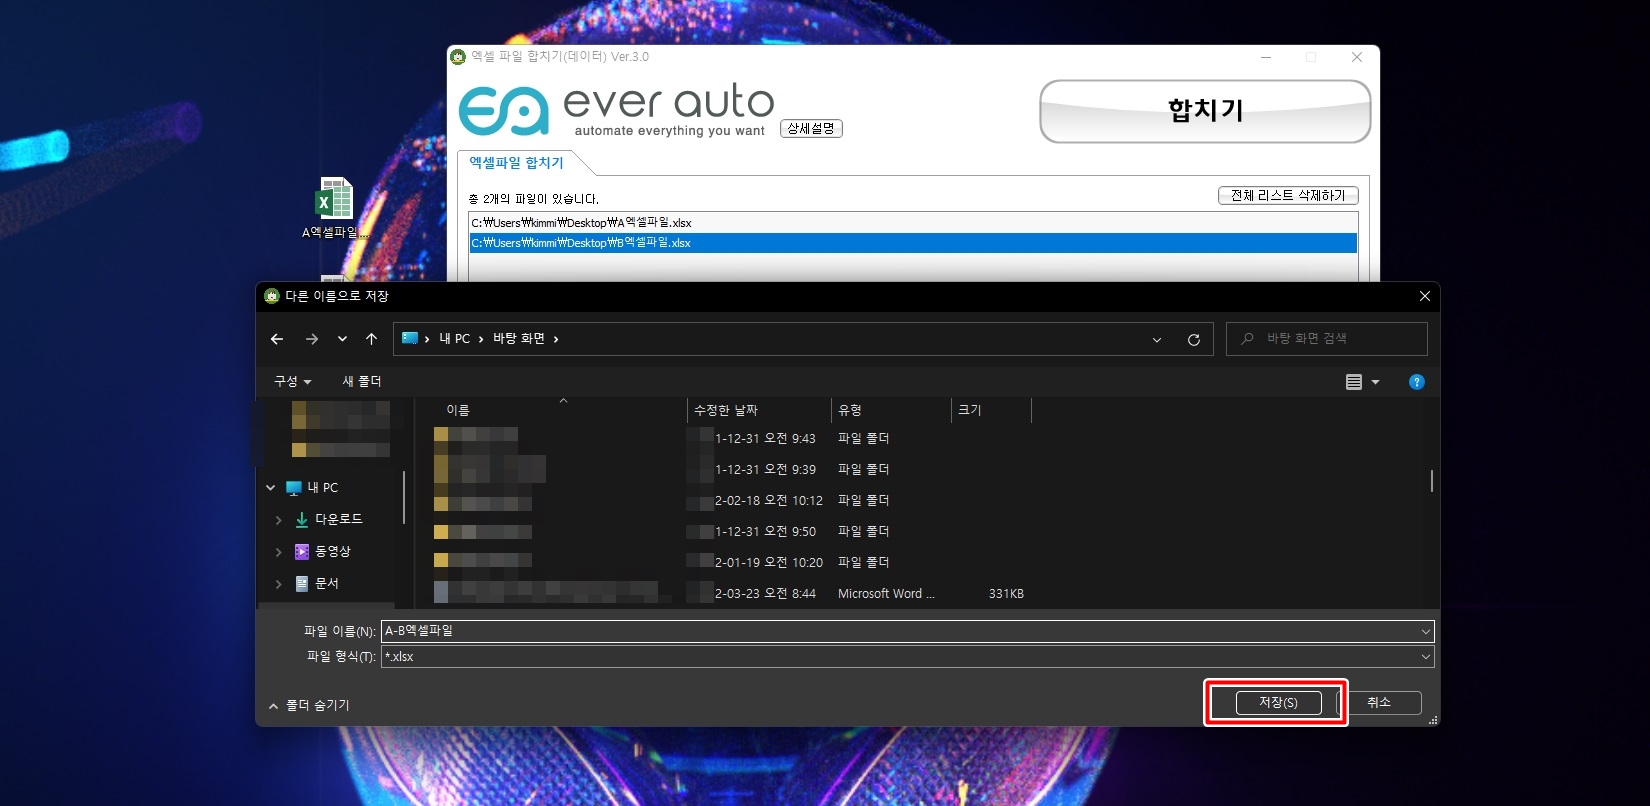Screen dimensions: 1650x806
Task: Change the view layout icon
Action: 1354,382
